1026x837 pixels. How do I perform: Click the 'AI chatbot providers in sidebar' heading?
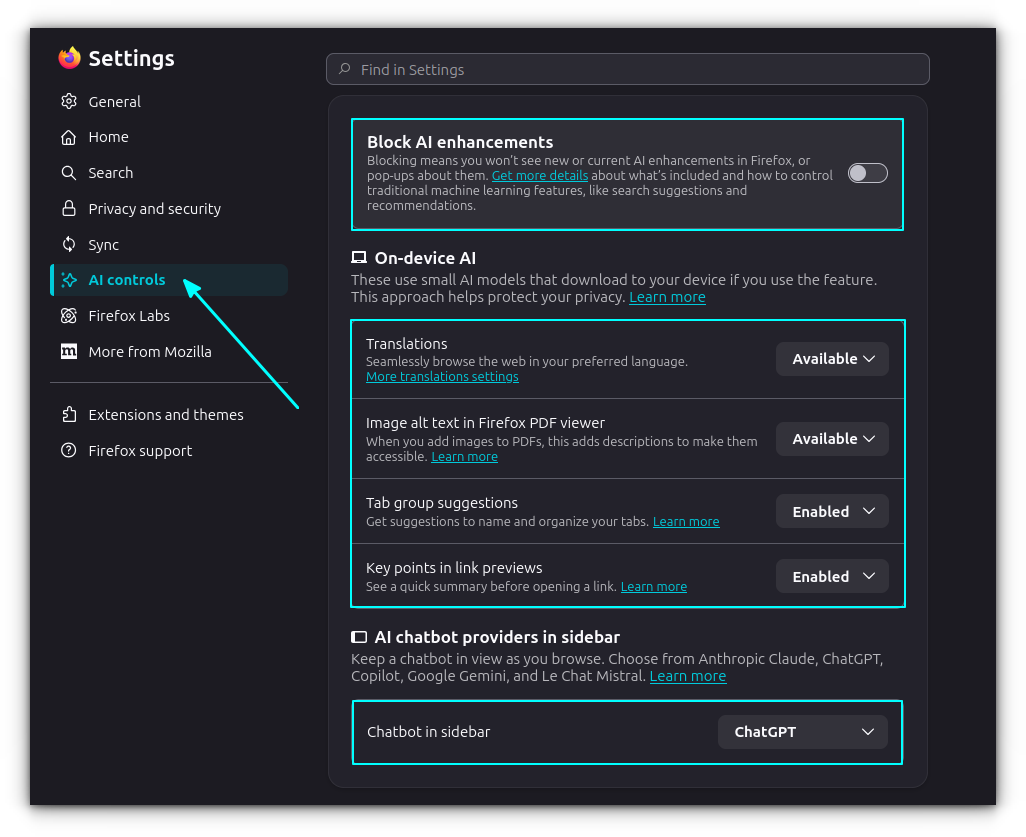[497, 637]
